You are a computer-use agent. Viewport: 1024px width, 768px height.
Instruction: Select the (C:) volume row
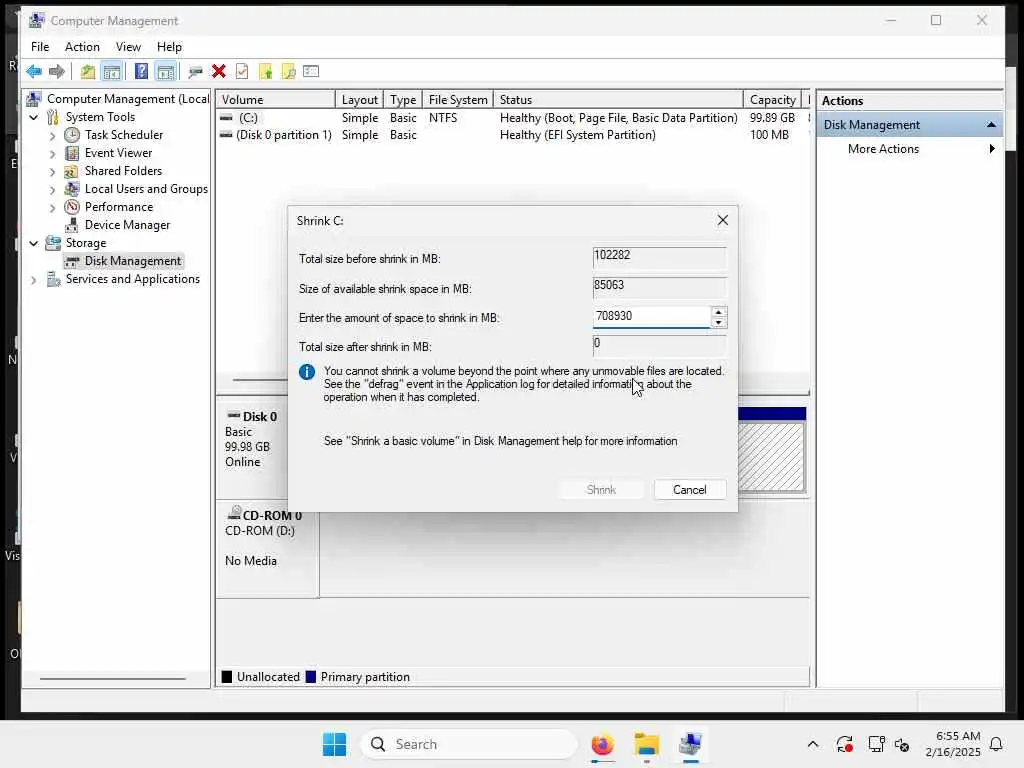[x=513, y=118]
